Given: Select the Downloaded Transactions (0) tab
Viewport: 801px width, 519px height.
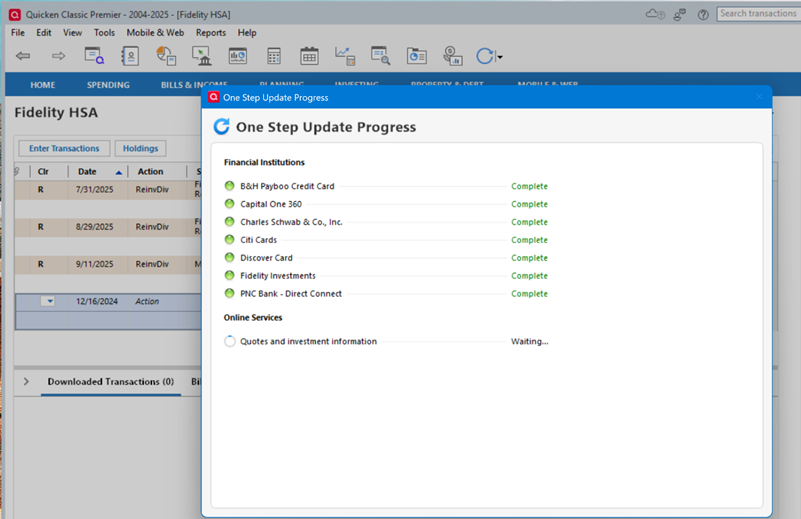Looking at the screenshot, I should (111, 382).
